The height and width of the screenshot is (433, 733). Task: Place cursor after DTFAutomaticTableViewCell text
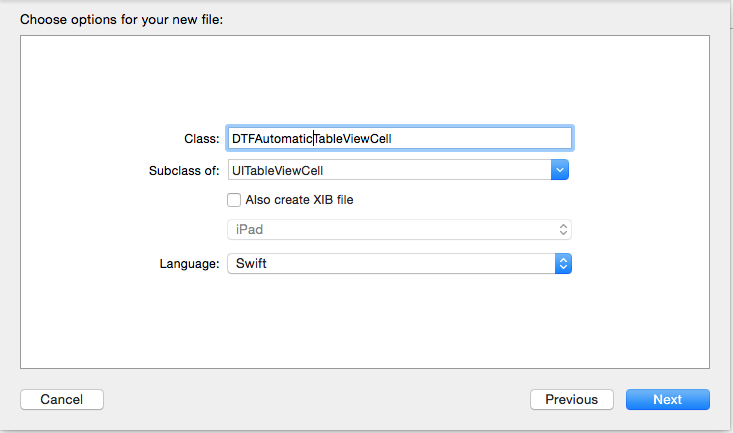click(x=394, y=139)
